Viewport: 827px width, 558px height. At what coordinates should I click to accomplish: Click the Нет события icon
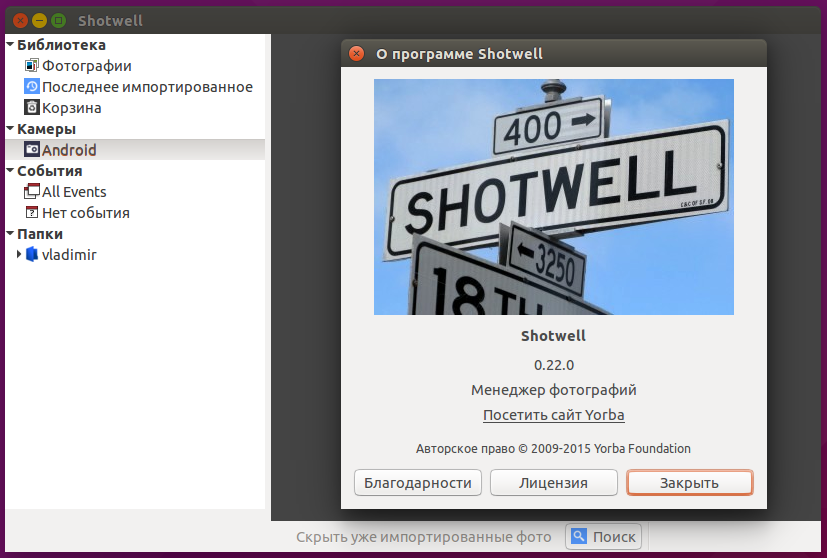32,213
